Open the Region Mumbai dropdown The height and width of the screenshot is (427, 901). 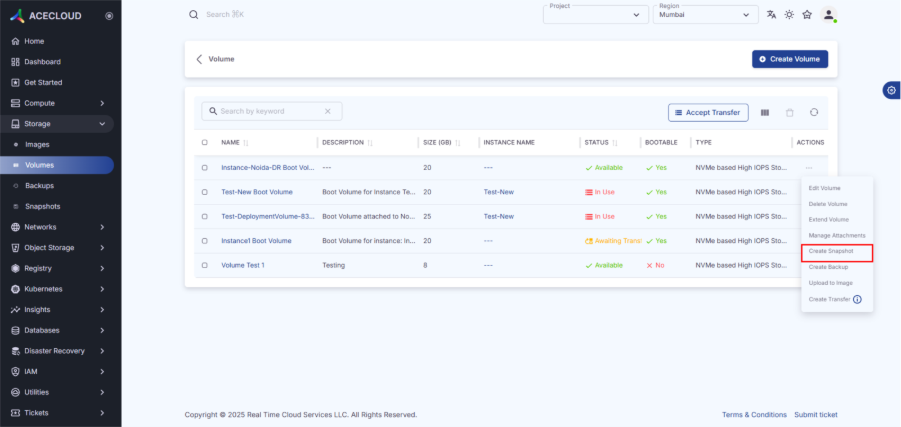coord(706,15)
